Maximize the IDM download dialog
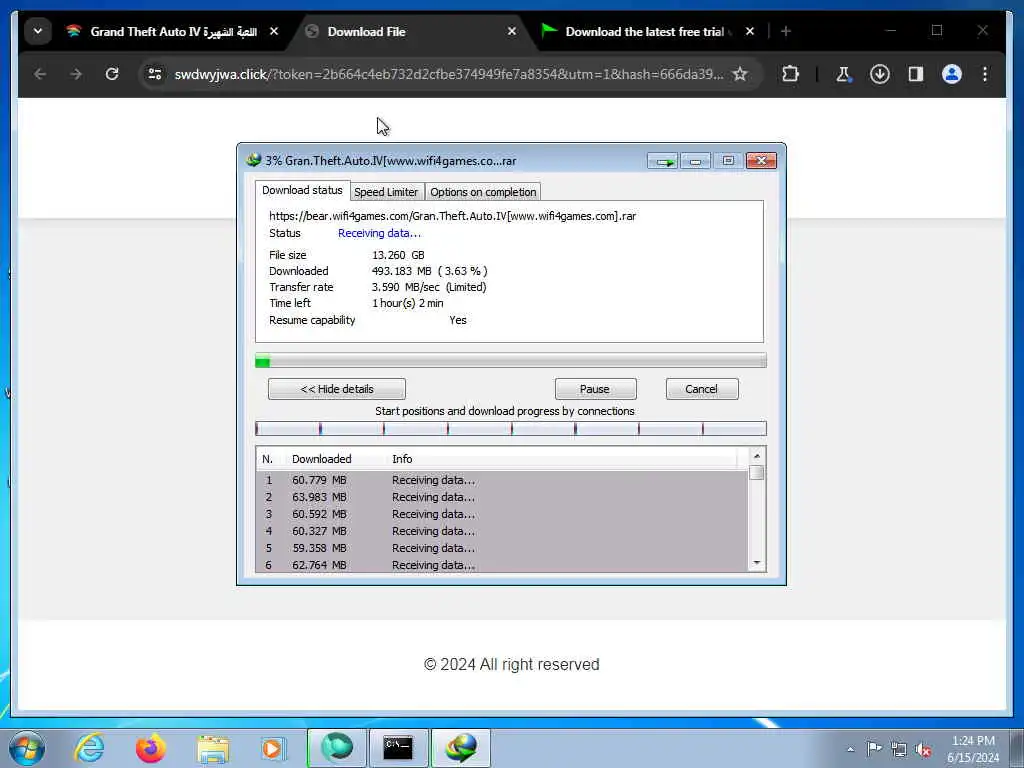The image size is (1024, 768). click(728, 161)
